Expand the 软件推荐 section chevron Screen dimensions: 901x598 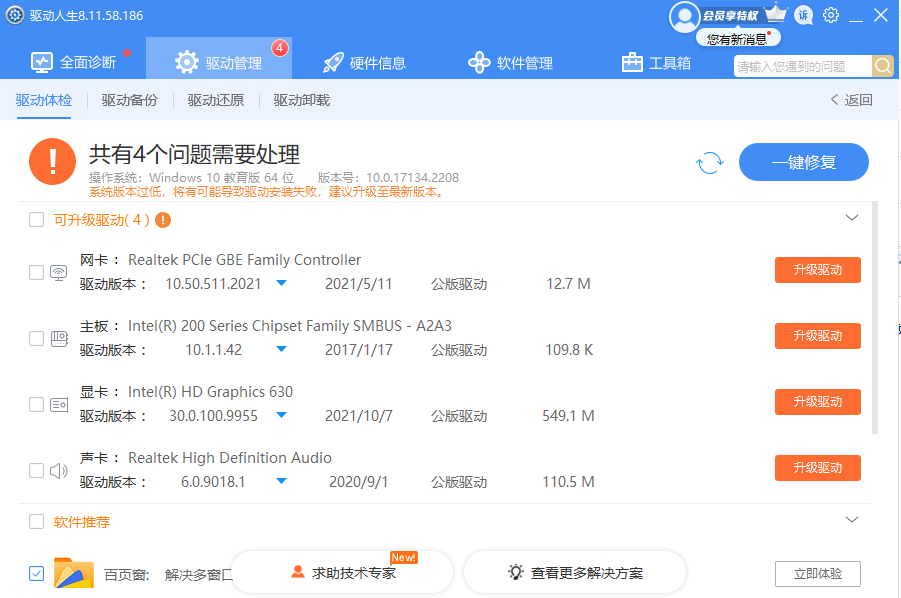pos(852,519)
